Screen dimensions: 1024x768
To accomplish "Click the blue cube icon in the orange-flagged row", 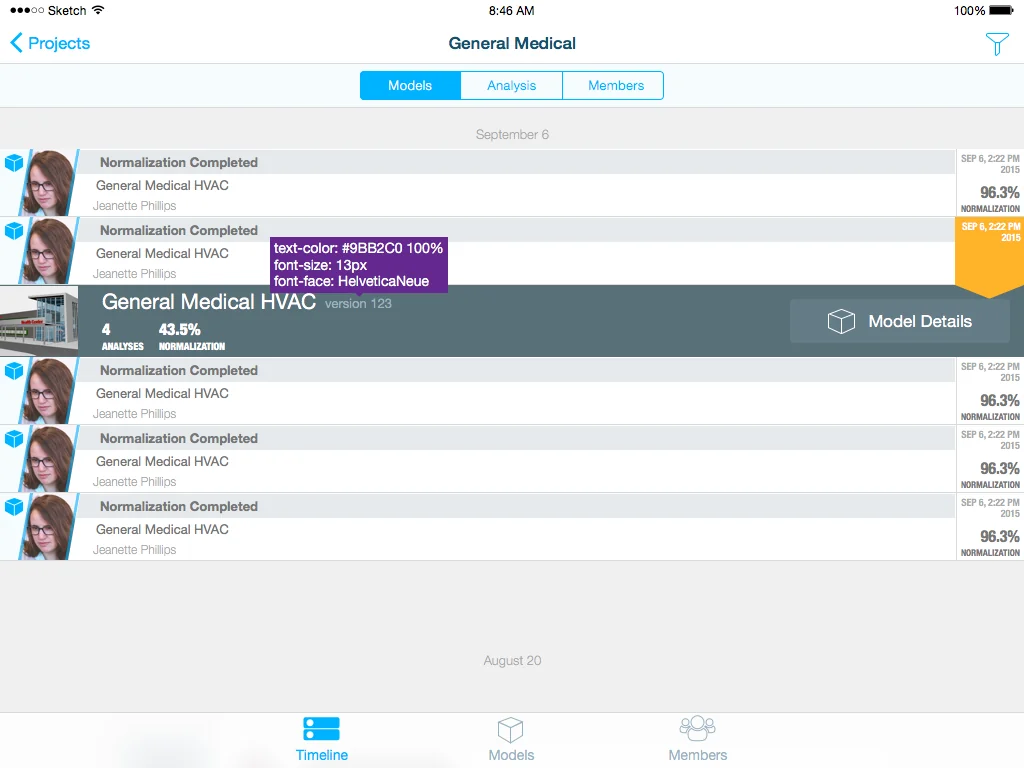I will (x=14, y=231).
